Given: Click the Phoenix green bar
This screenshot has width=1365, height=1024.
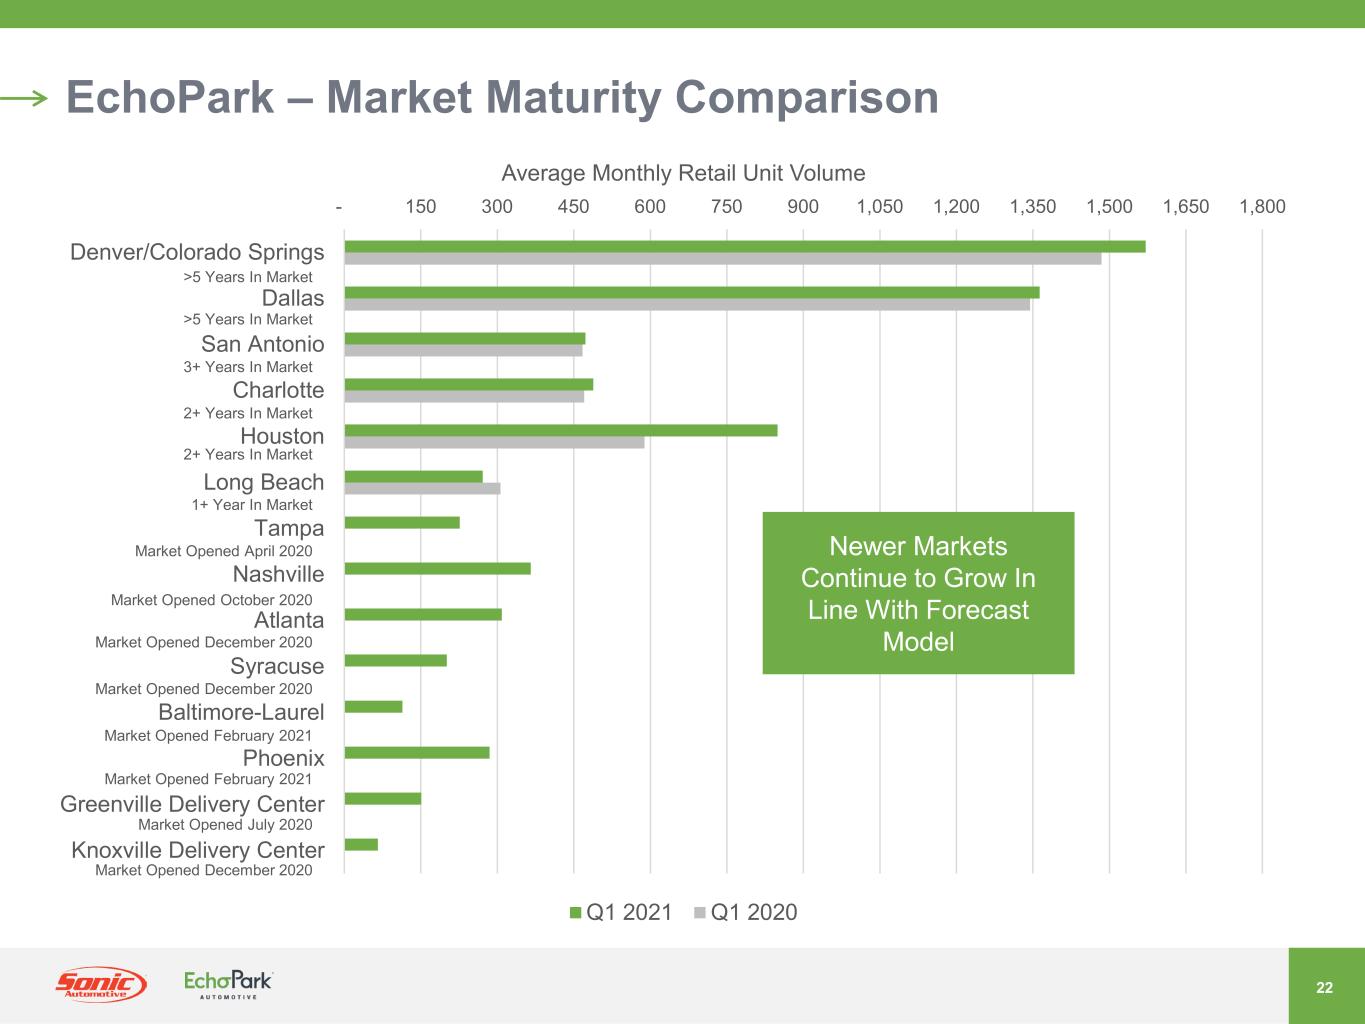Looking at the screenshot, I should click(416, 753).
